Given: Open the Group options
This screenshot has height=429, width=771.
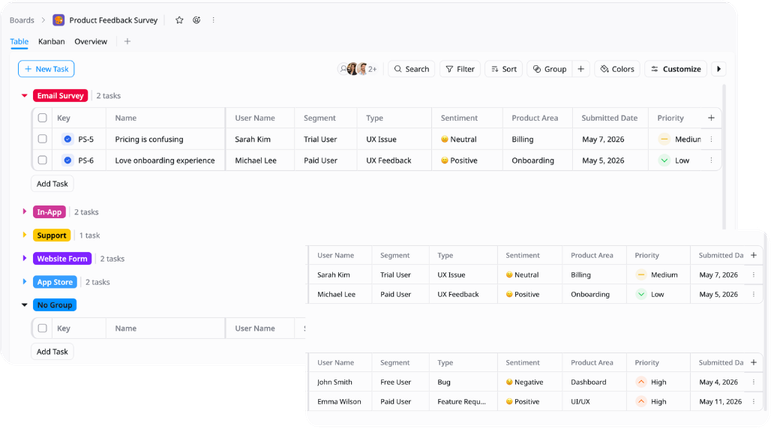Looking at the screenshot, I should tap(550, 69).
